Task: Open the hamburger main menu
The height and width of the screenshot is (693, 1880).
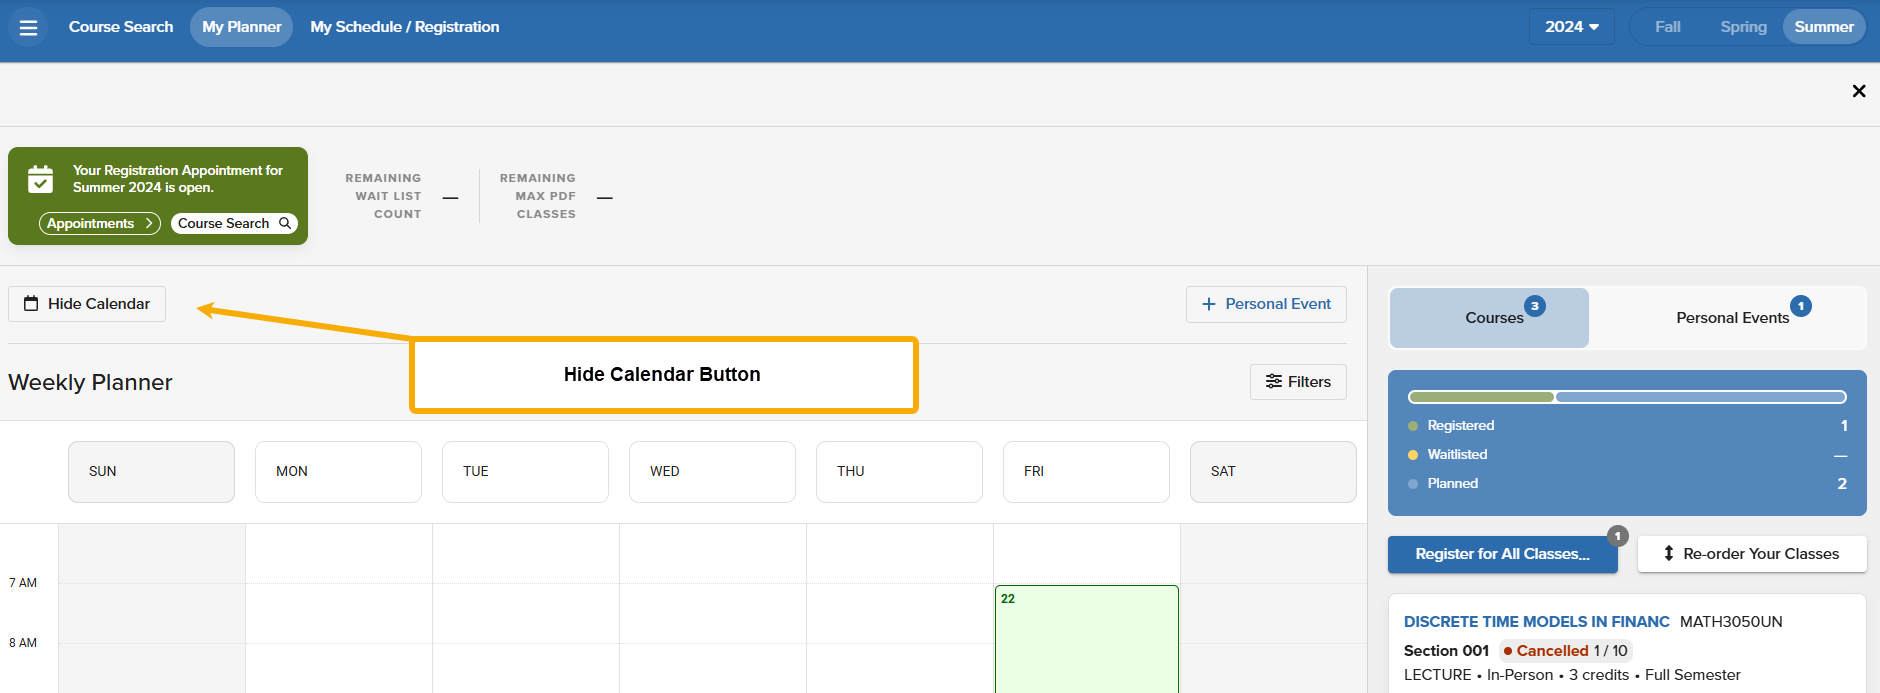Action: tap(28, 27)
